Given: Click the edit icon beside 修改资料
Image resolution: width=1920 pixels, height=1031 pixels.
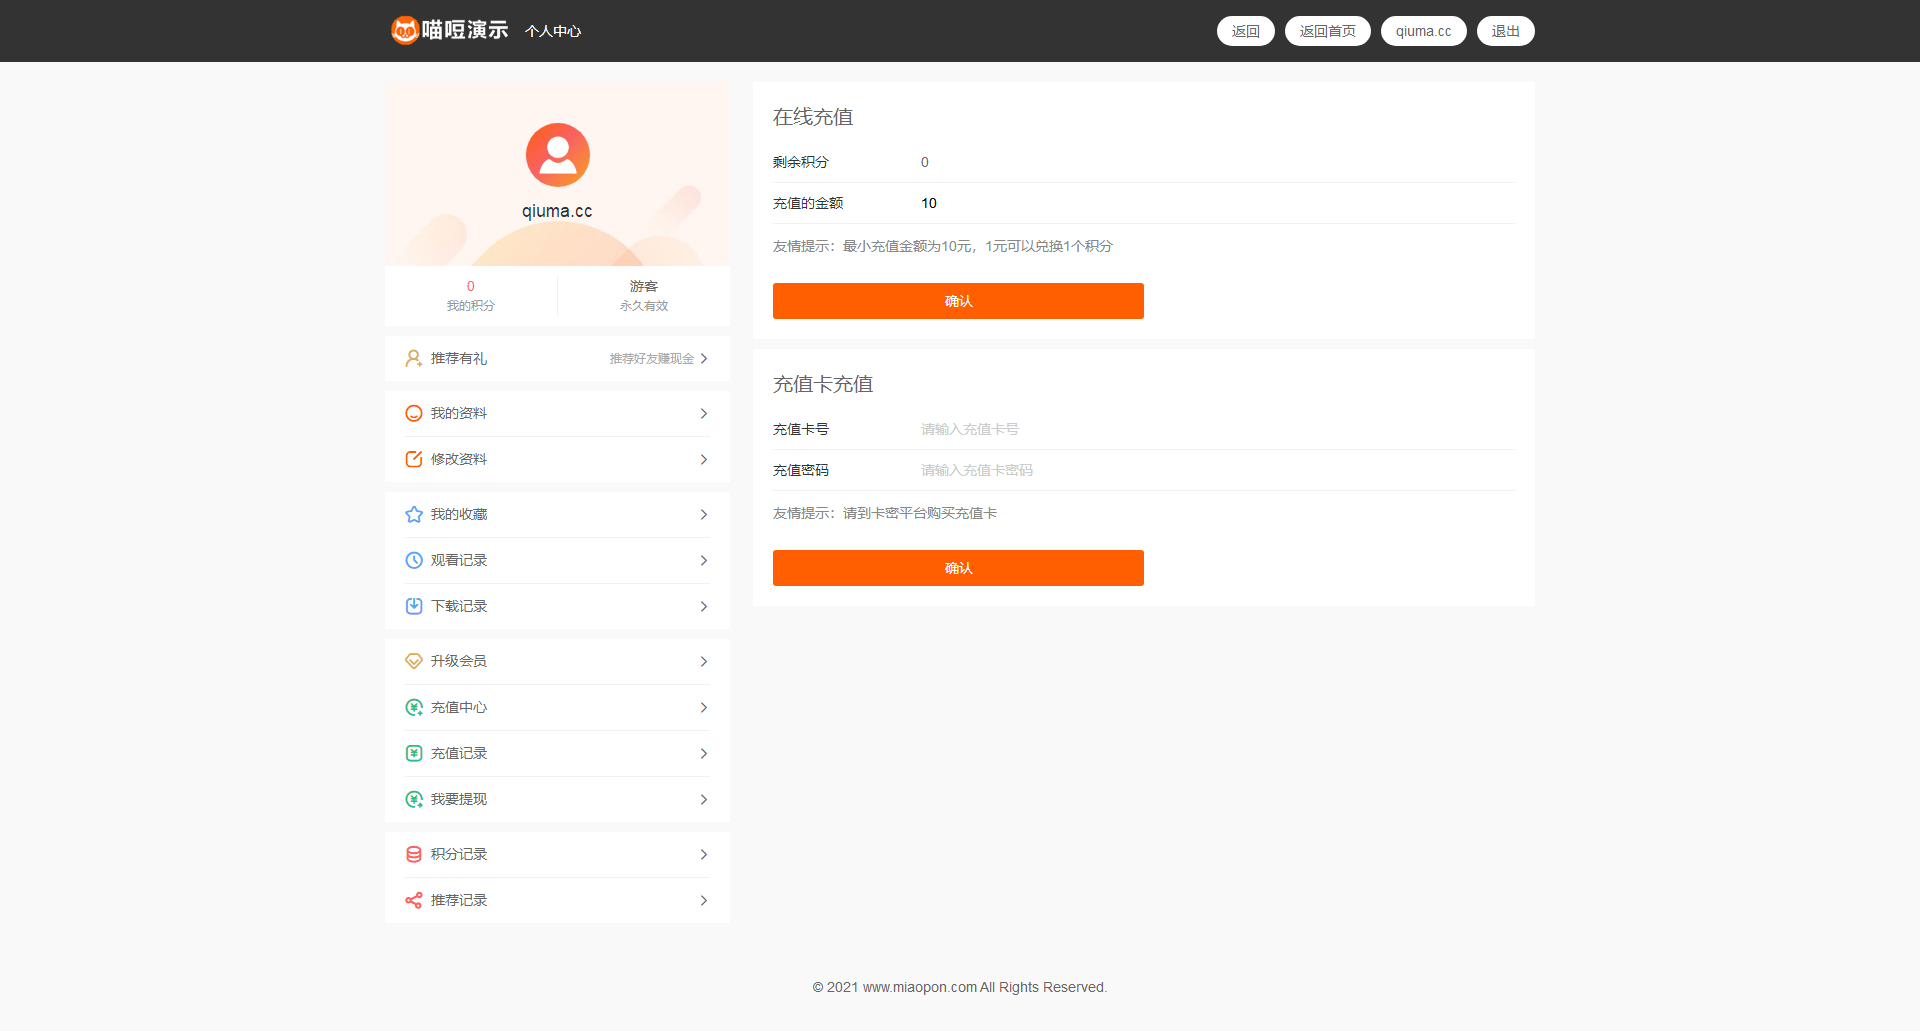Looking at the screenshot, I should tap(413, 460).
